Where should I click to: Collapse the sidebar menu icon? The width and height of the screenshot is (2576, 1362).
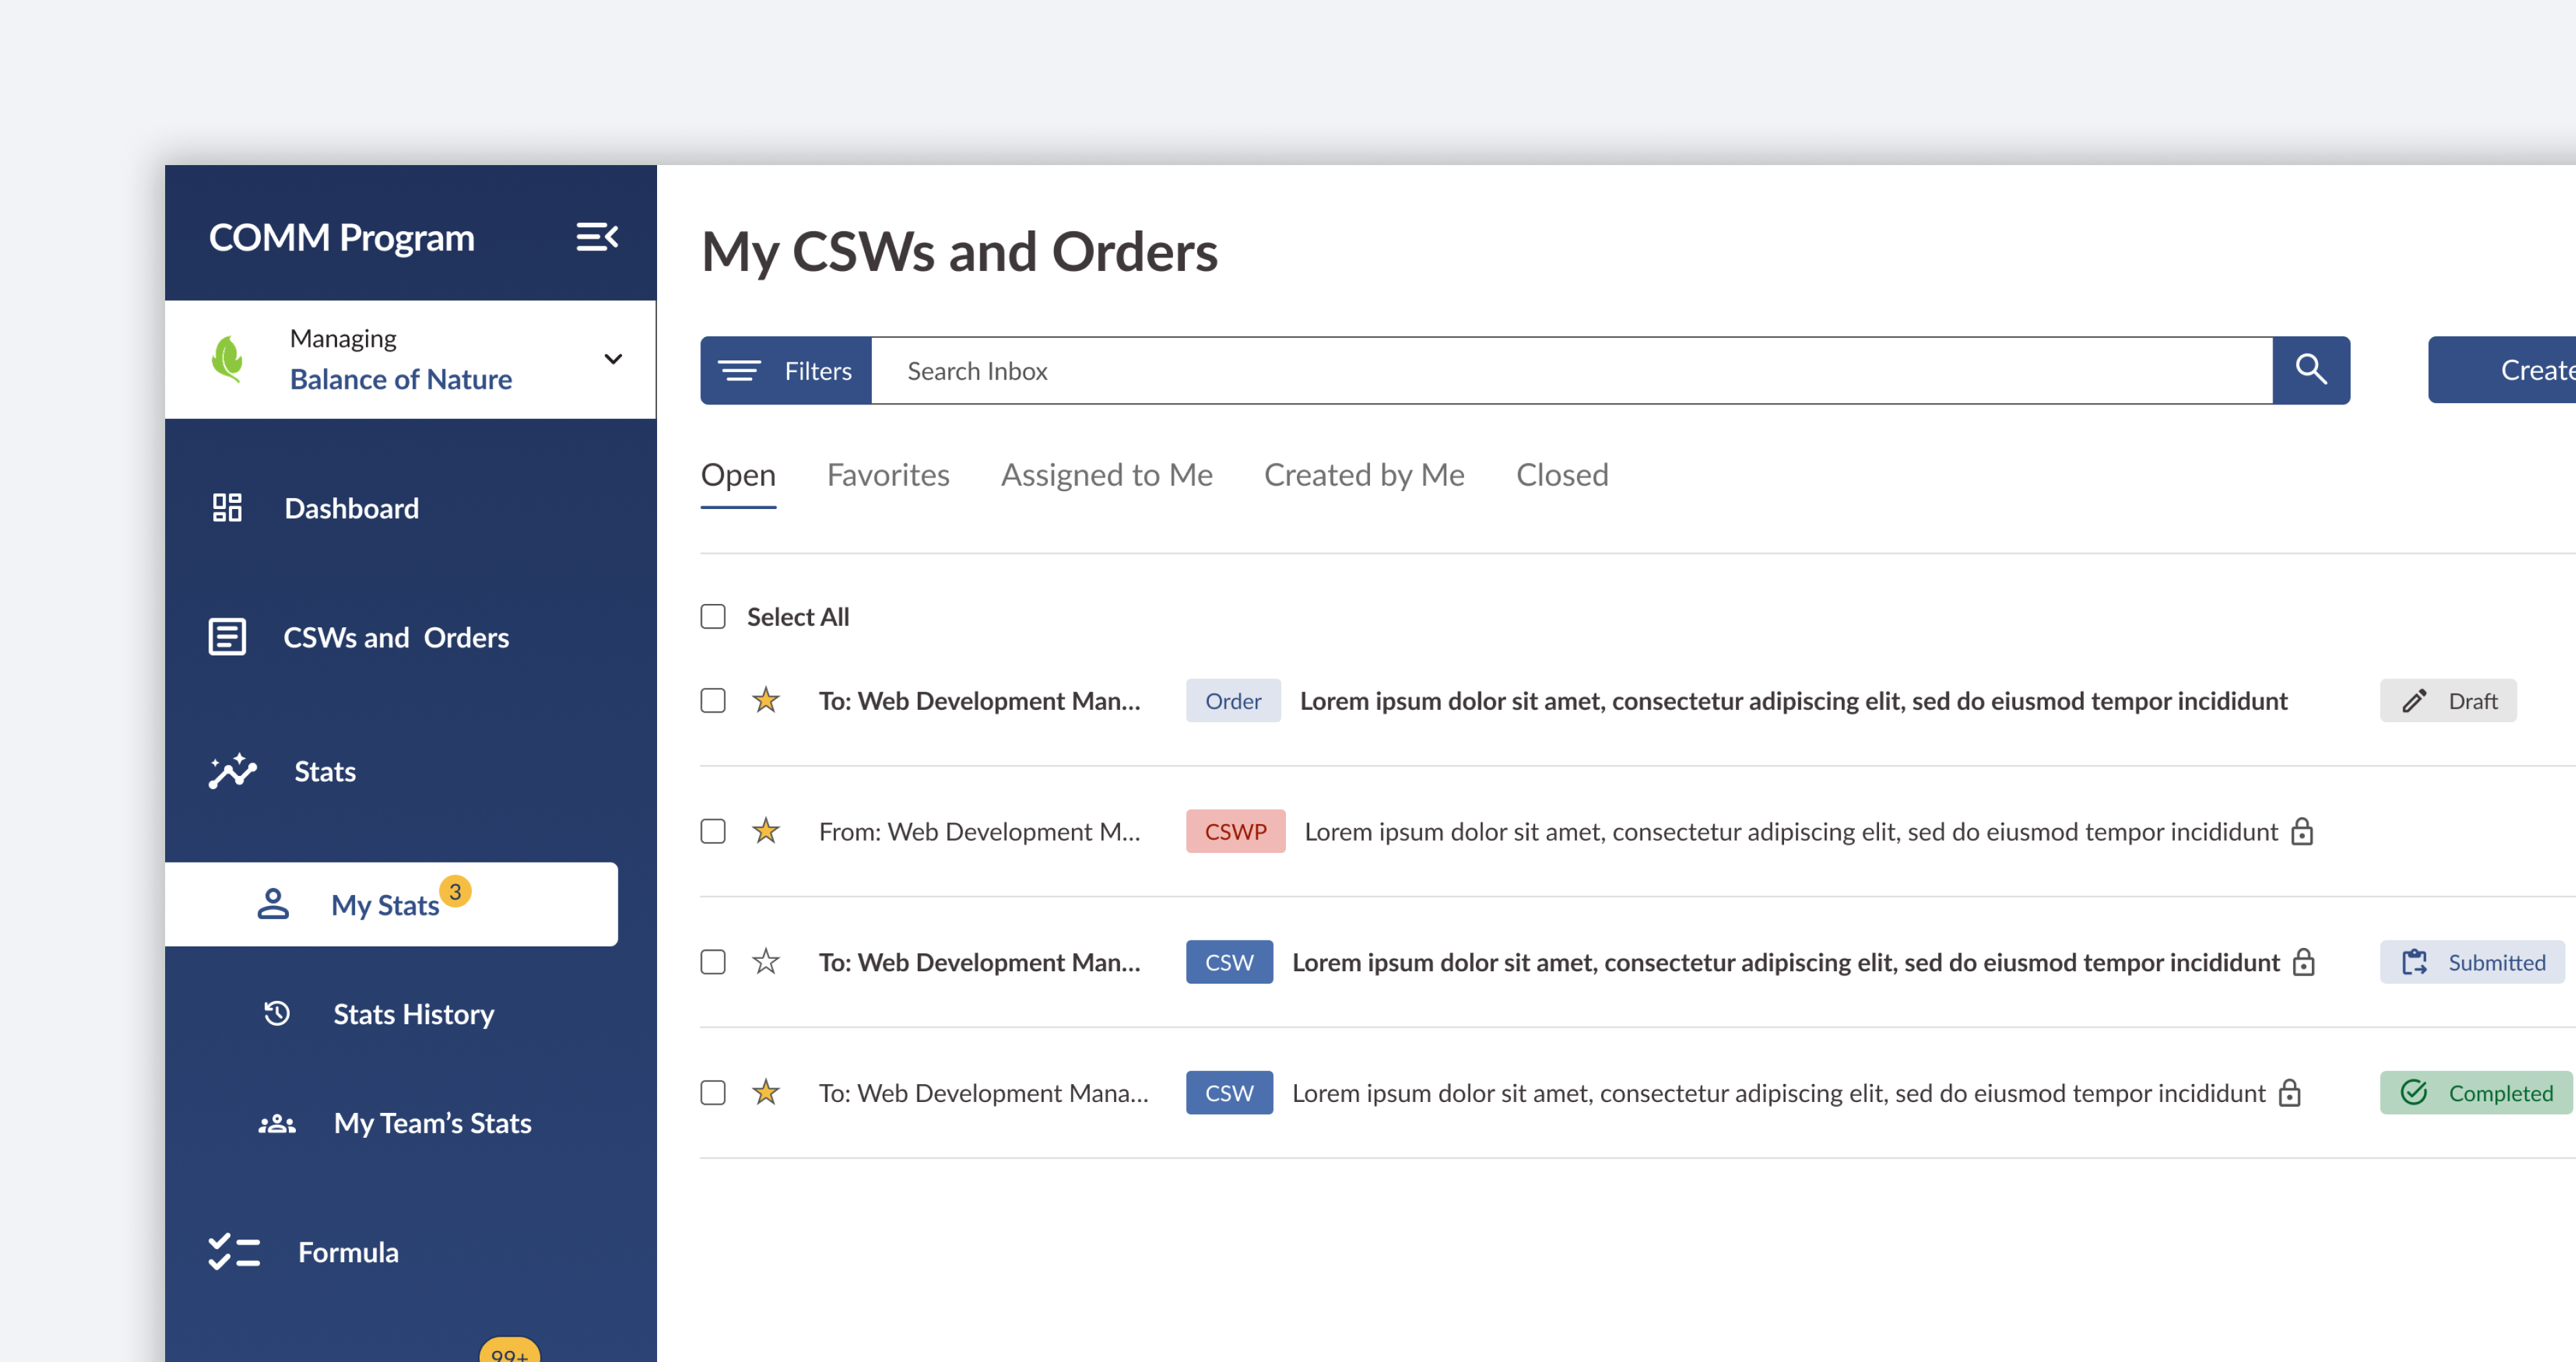click(x=597, y=237)
